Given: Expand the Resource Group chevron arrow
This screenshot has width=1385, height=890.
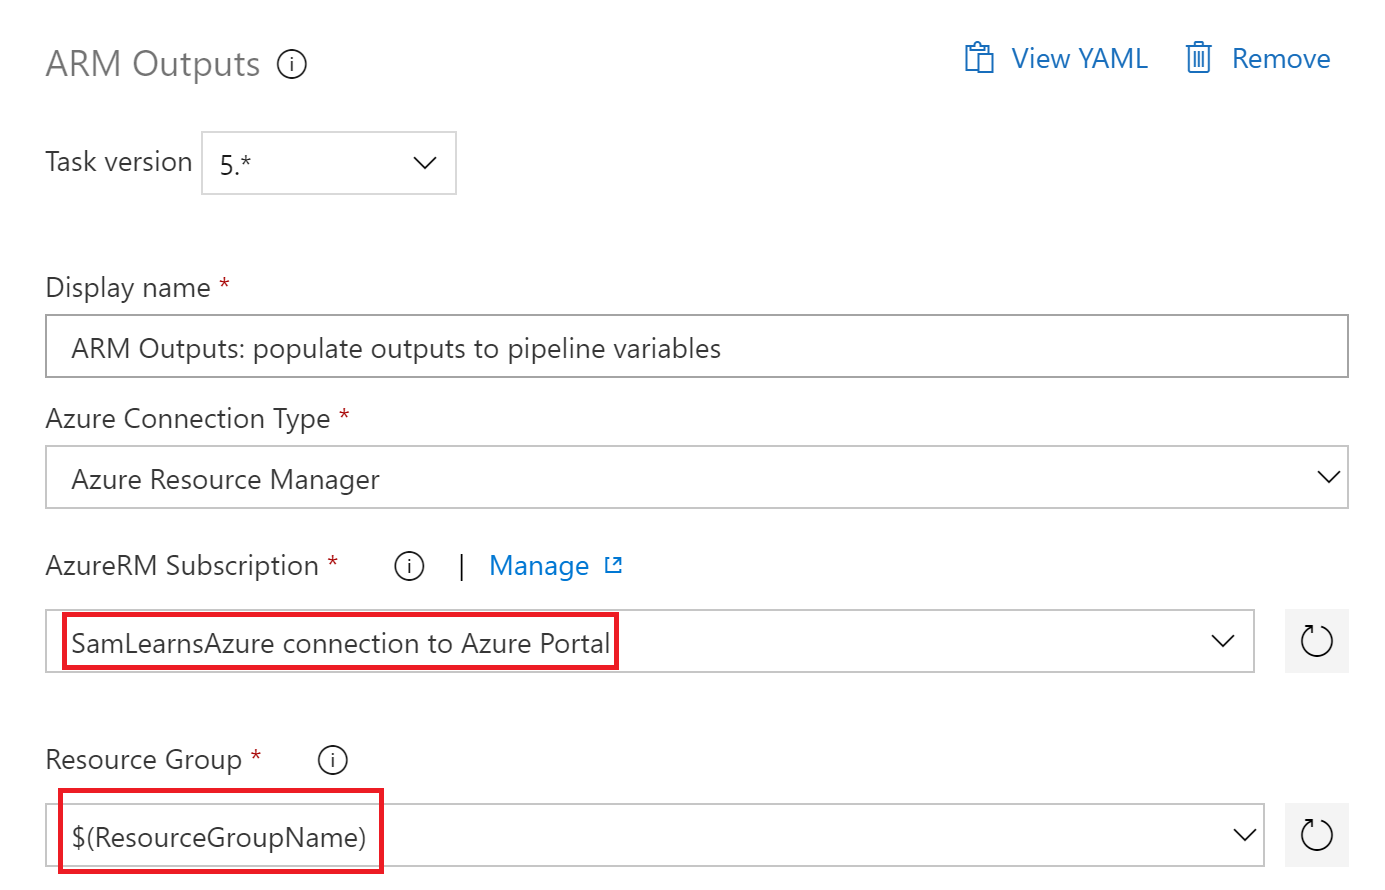Looking at the screenshot, I should tap(1244, 835).
